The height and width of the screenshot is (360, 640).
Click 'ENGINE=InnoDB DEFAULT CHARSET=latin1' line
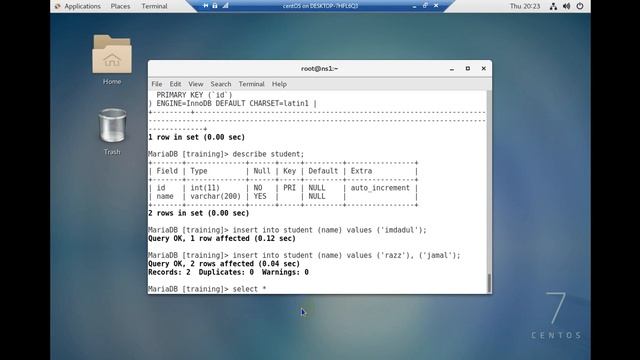233,103
